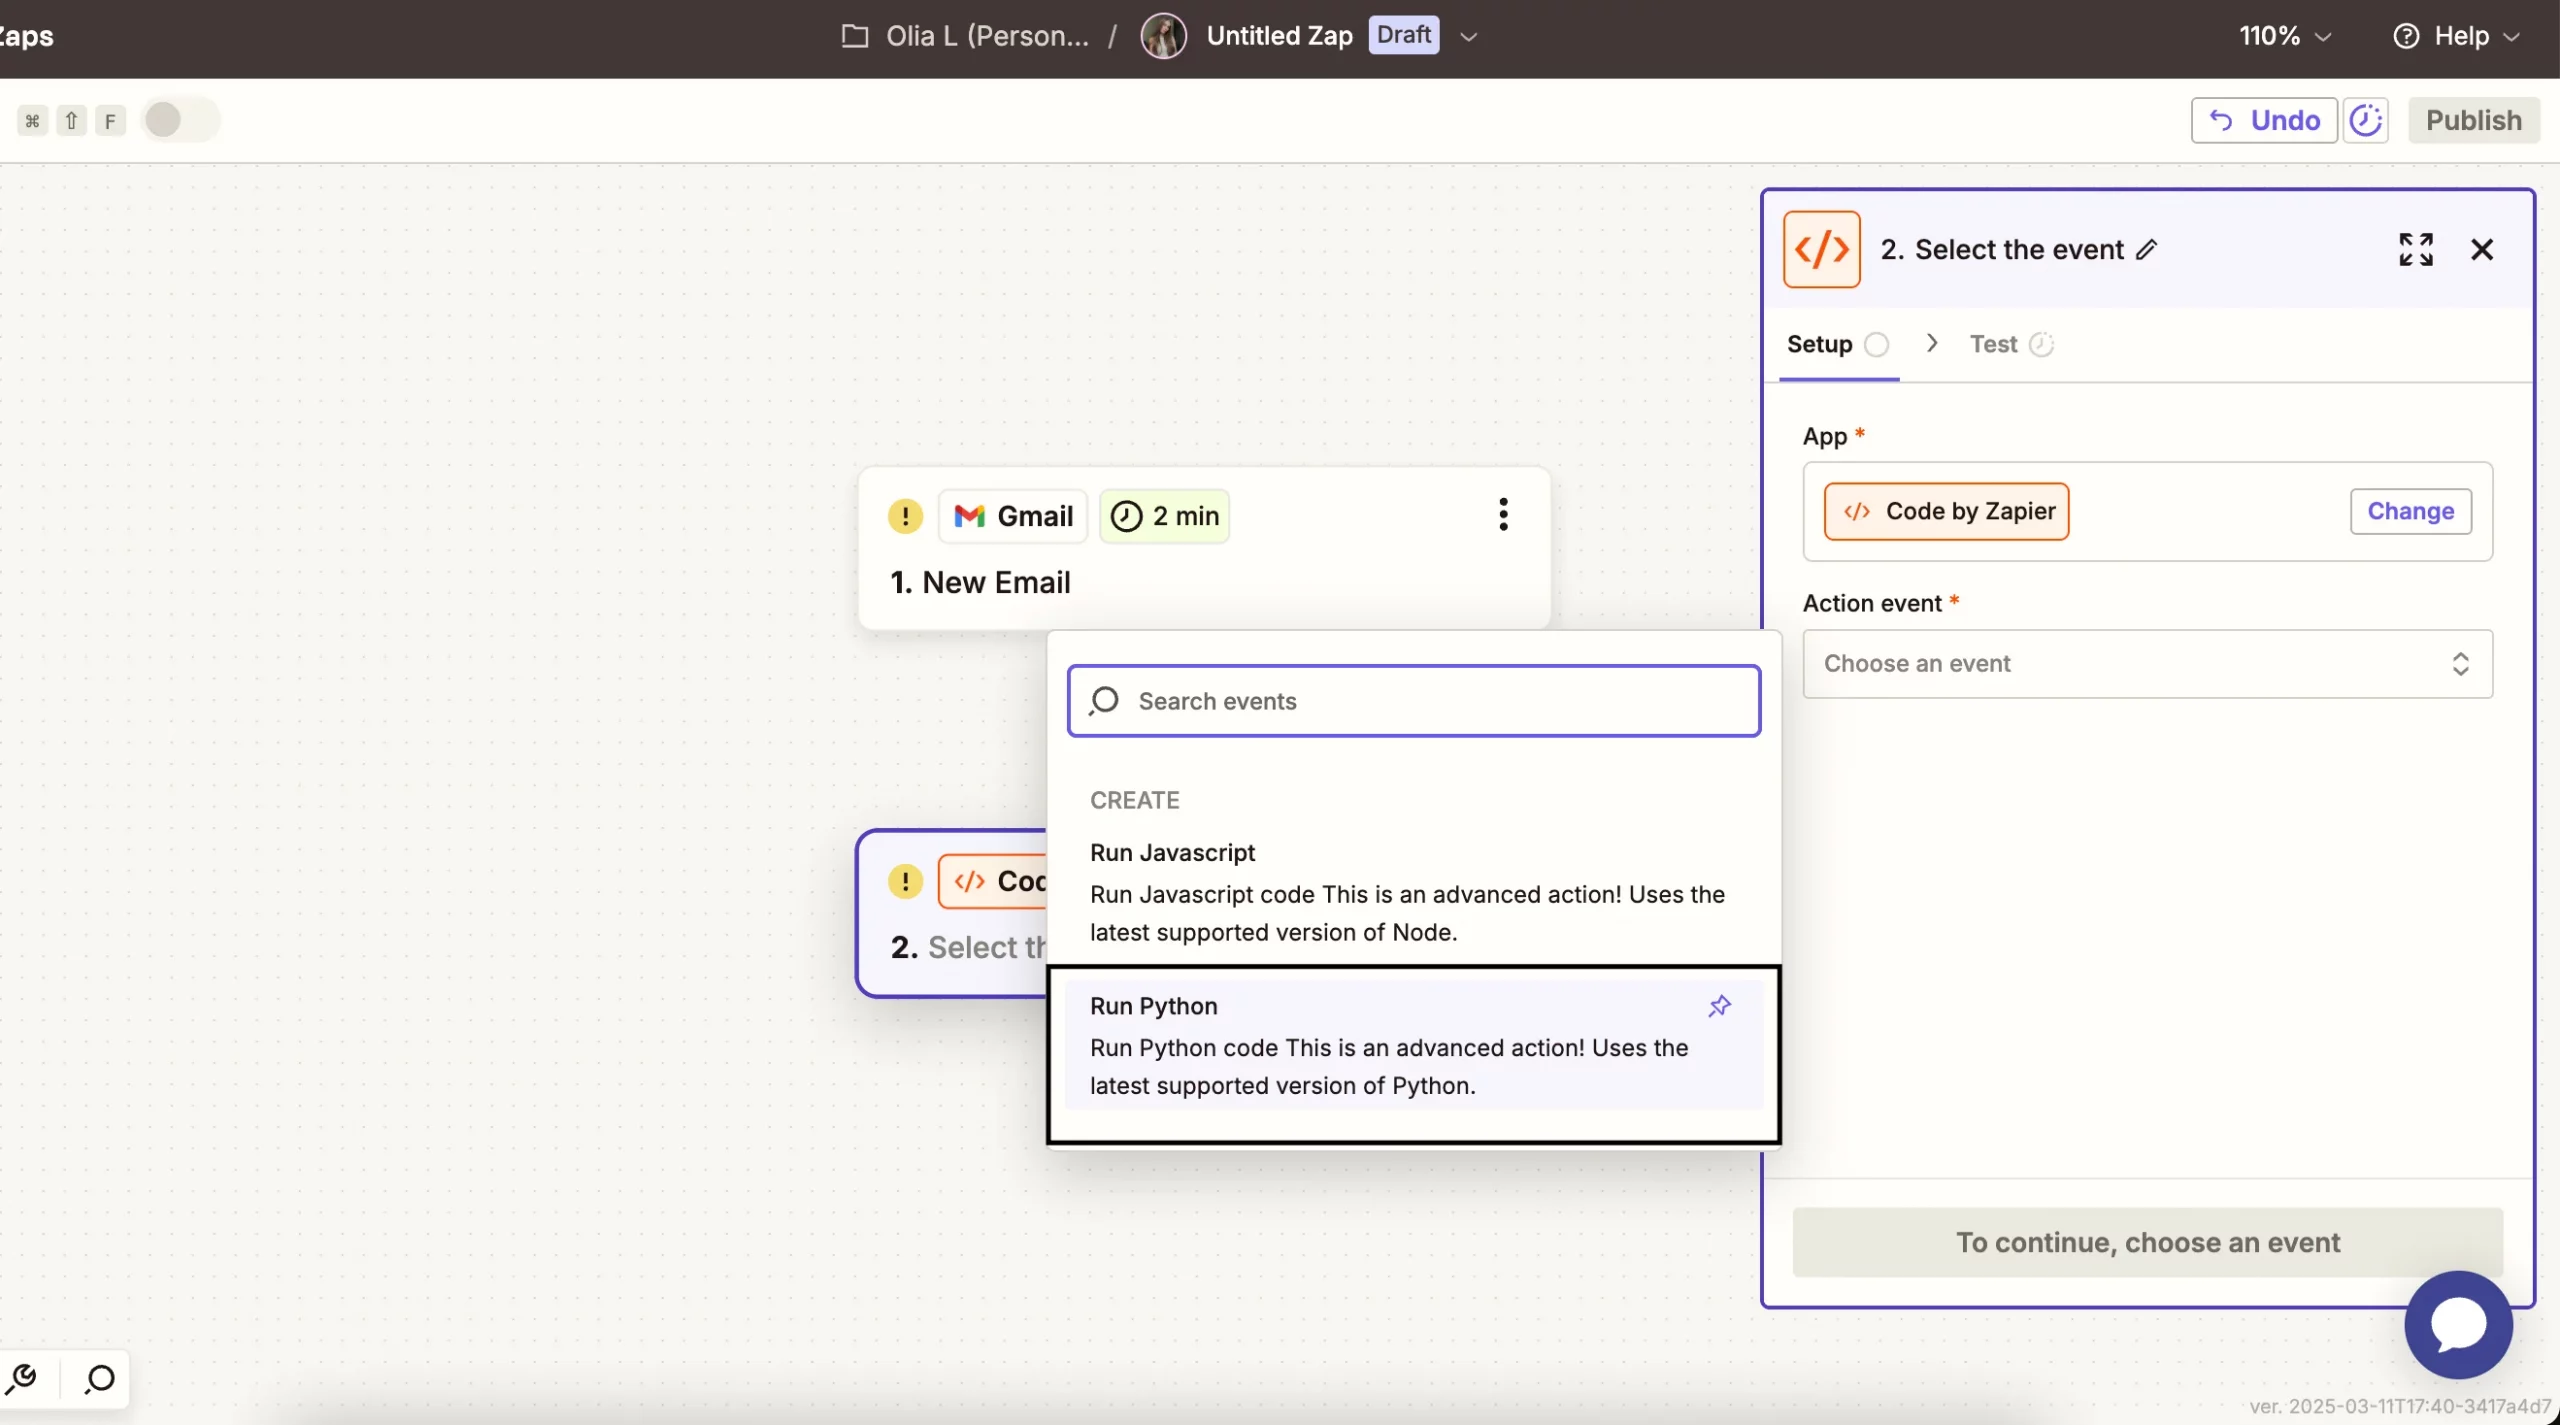Switch to the Test tab

(2010, 344)
